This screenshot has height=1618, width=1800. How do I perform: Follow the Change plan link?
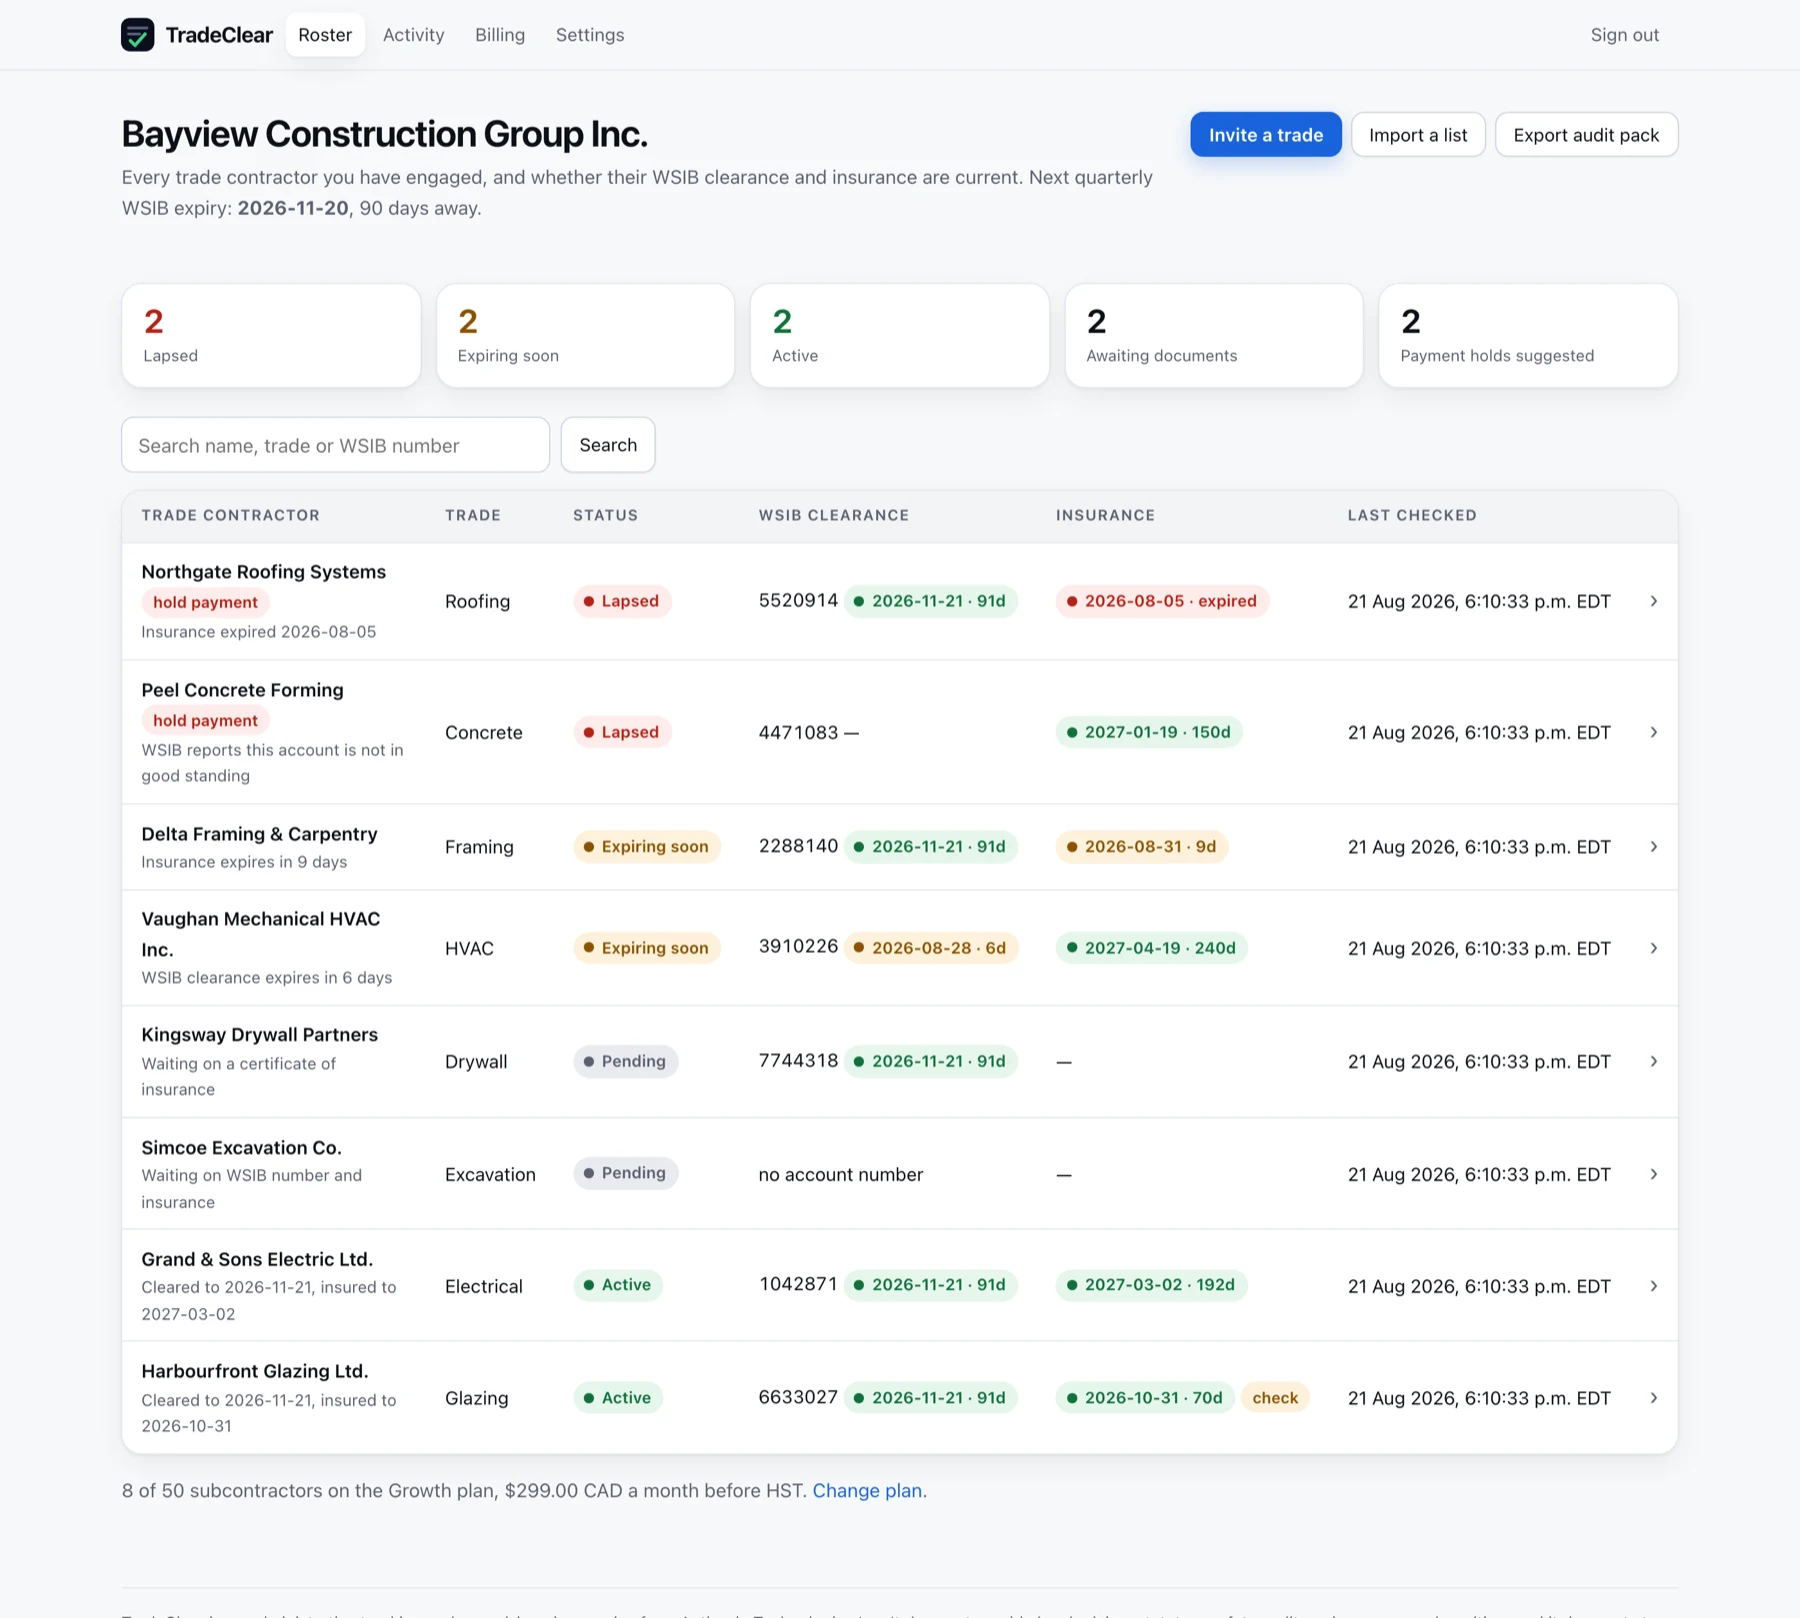pos(867,1491)
